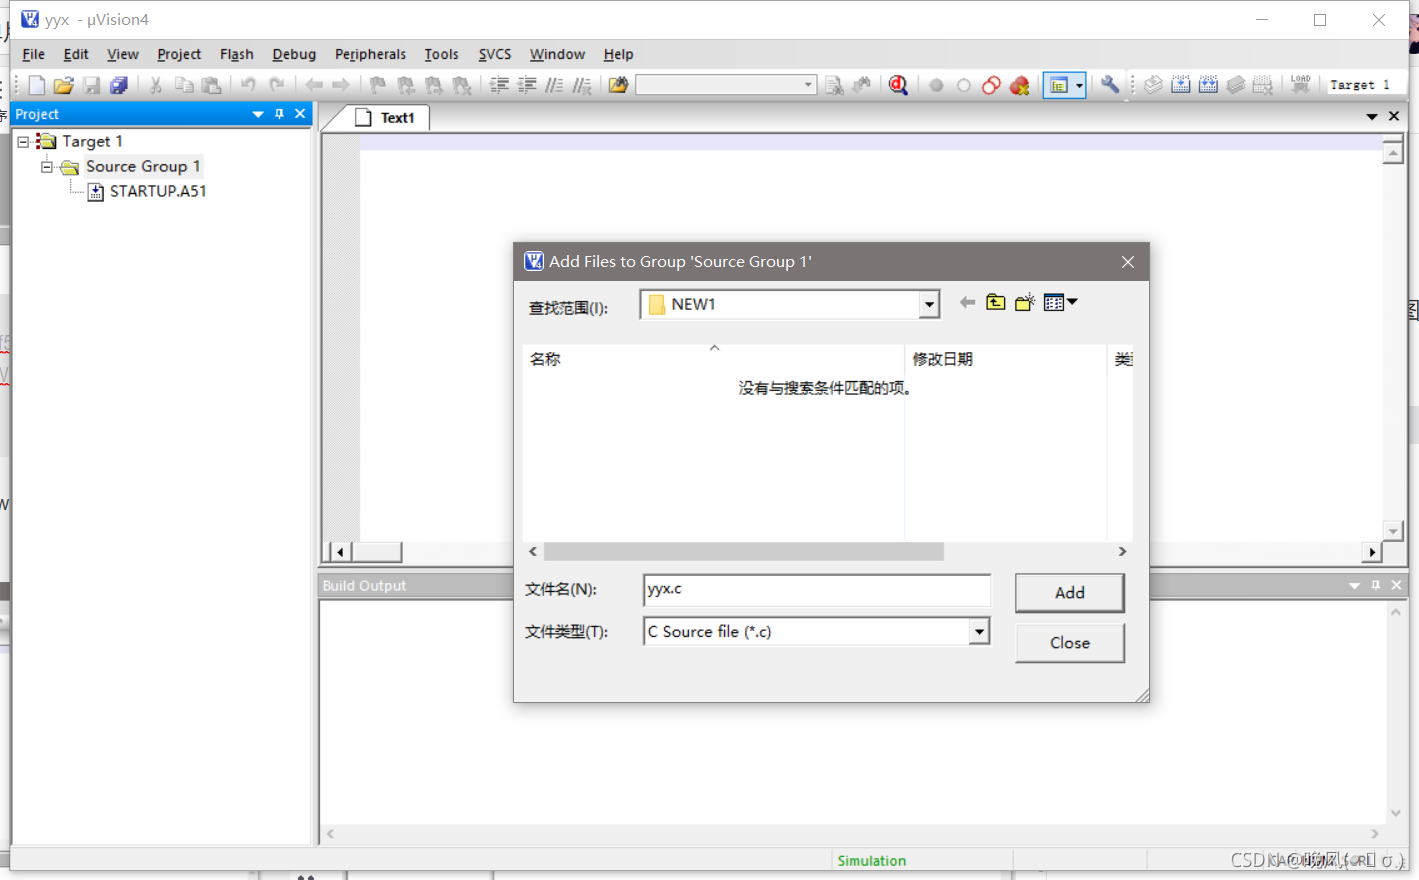Start debug session magnifier icon

(898, 86)
